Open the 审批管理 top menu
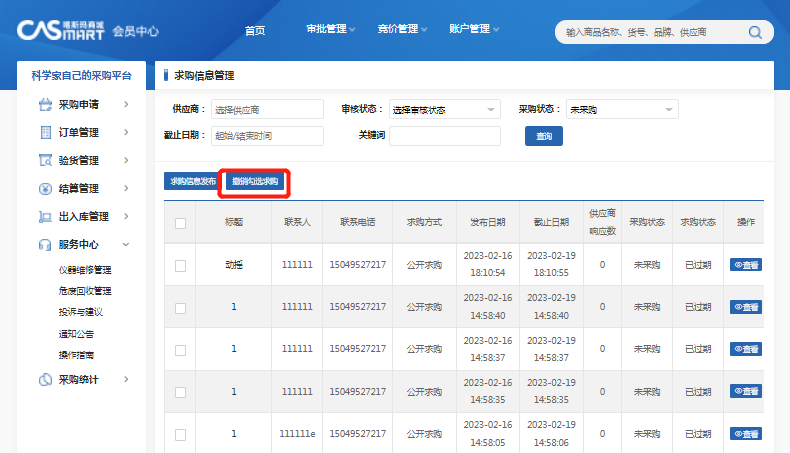 pos(331,29)
